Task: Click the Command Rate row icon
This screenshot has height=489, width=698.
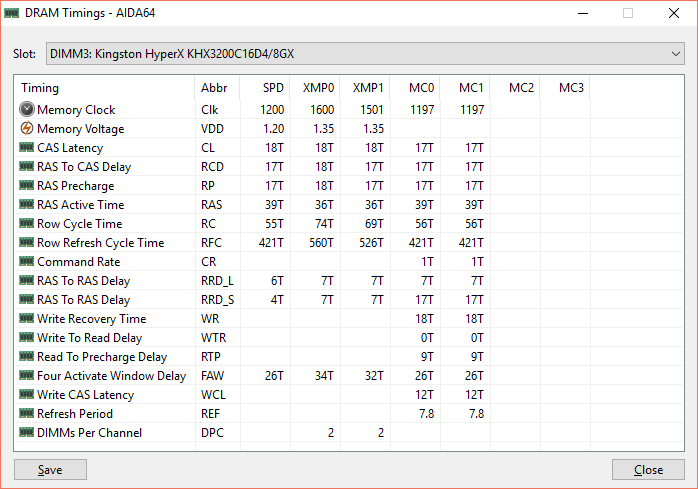Action: coord(27,262)
